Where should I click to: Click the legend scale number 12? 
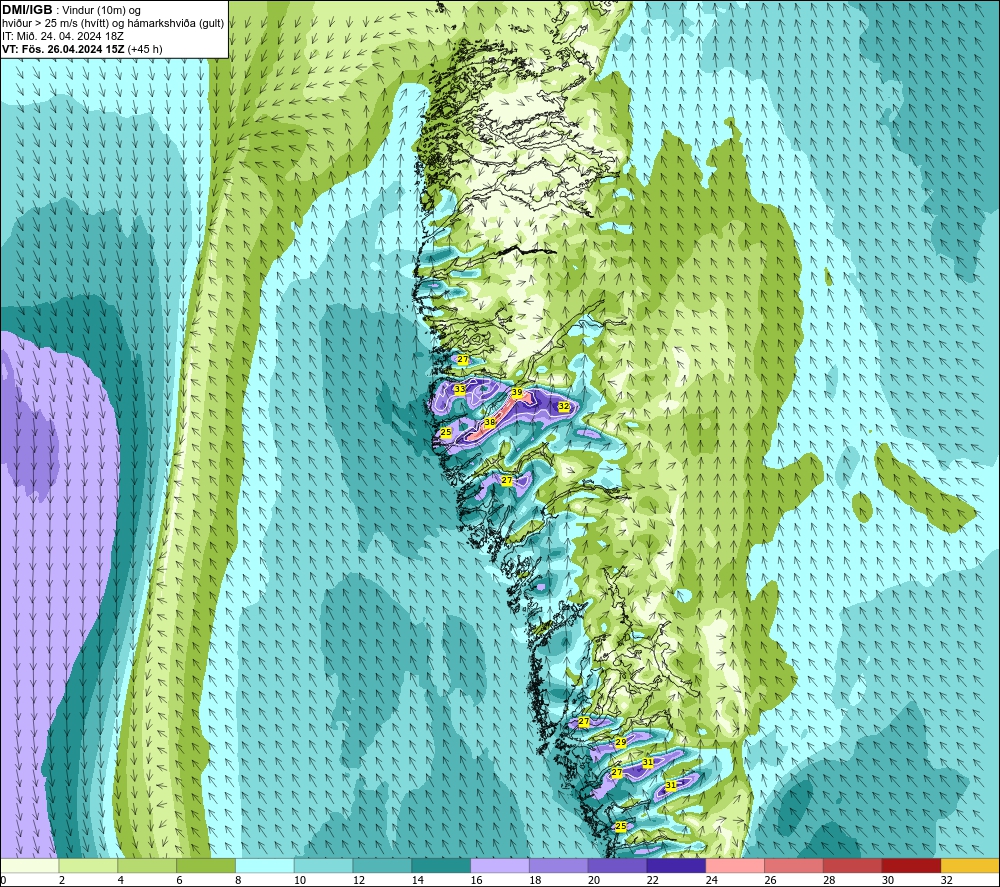(x=358, y=880)
